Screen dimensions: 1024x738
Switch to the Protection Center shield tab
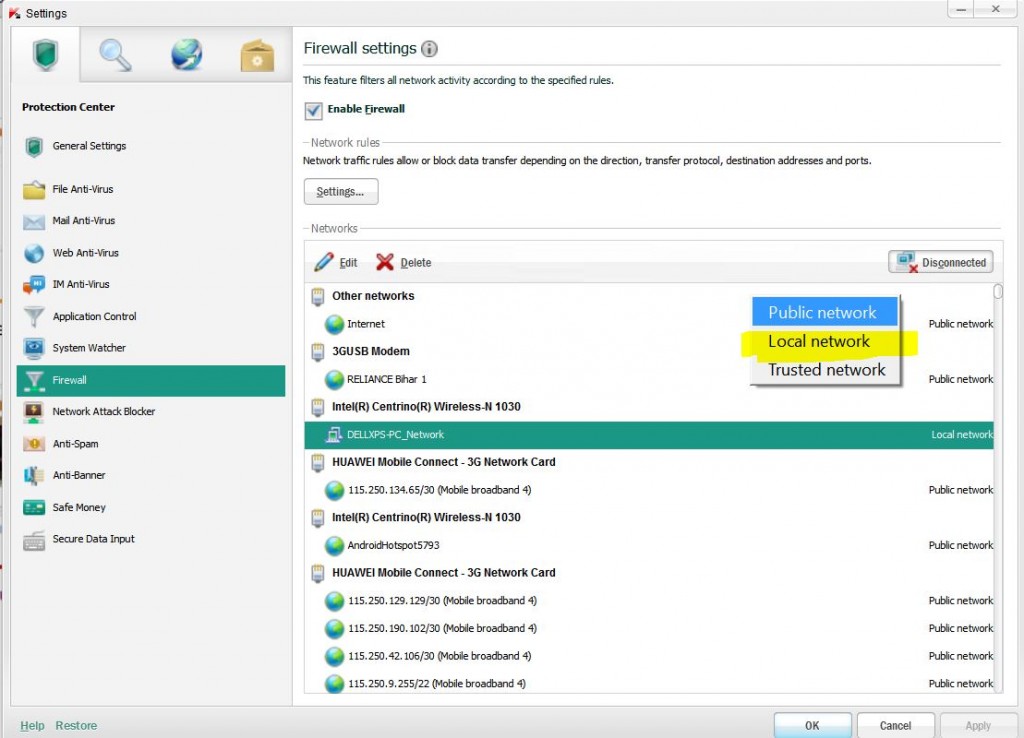44,56
